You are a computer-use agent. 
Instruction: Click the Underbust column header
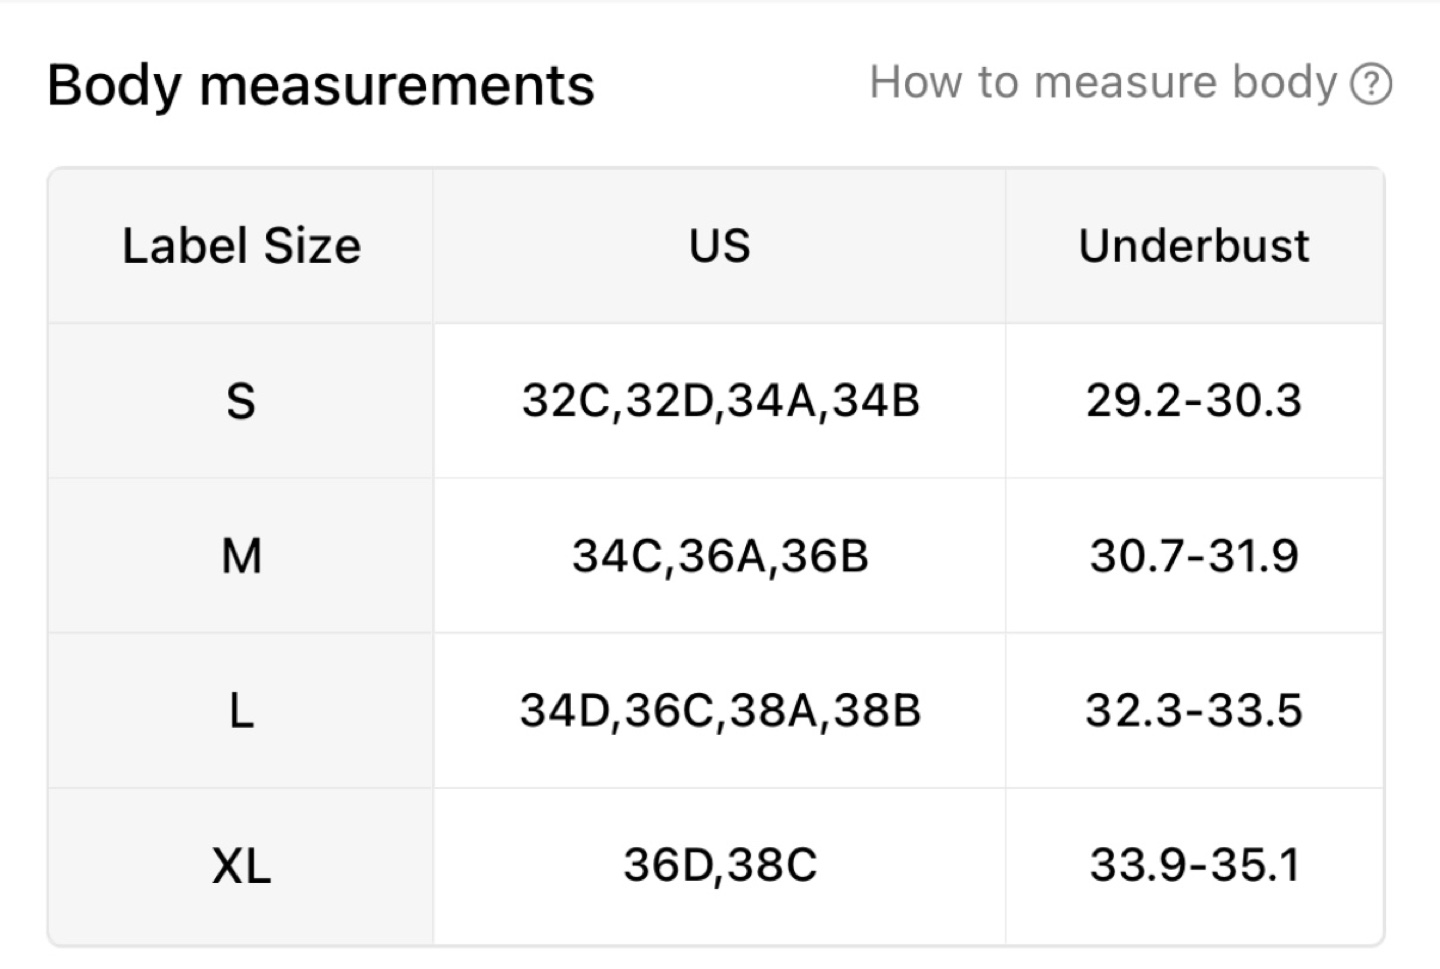pos(1194,246)
